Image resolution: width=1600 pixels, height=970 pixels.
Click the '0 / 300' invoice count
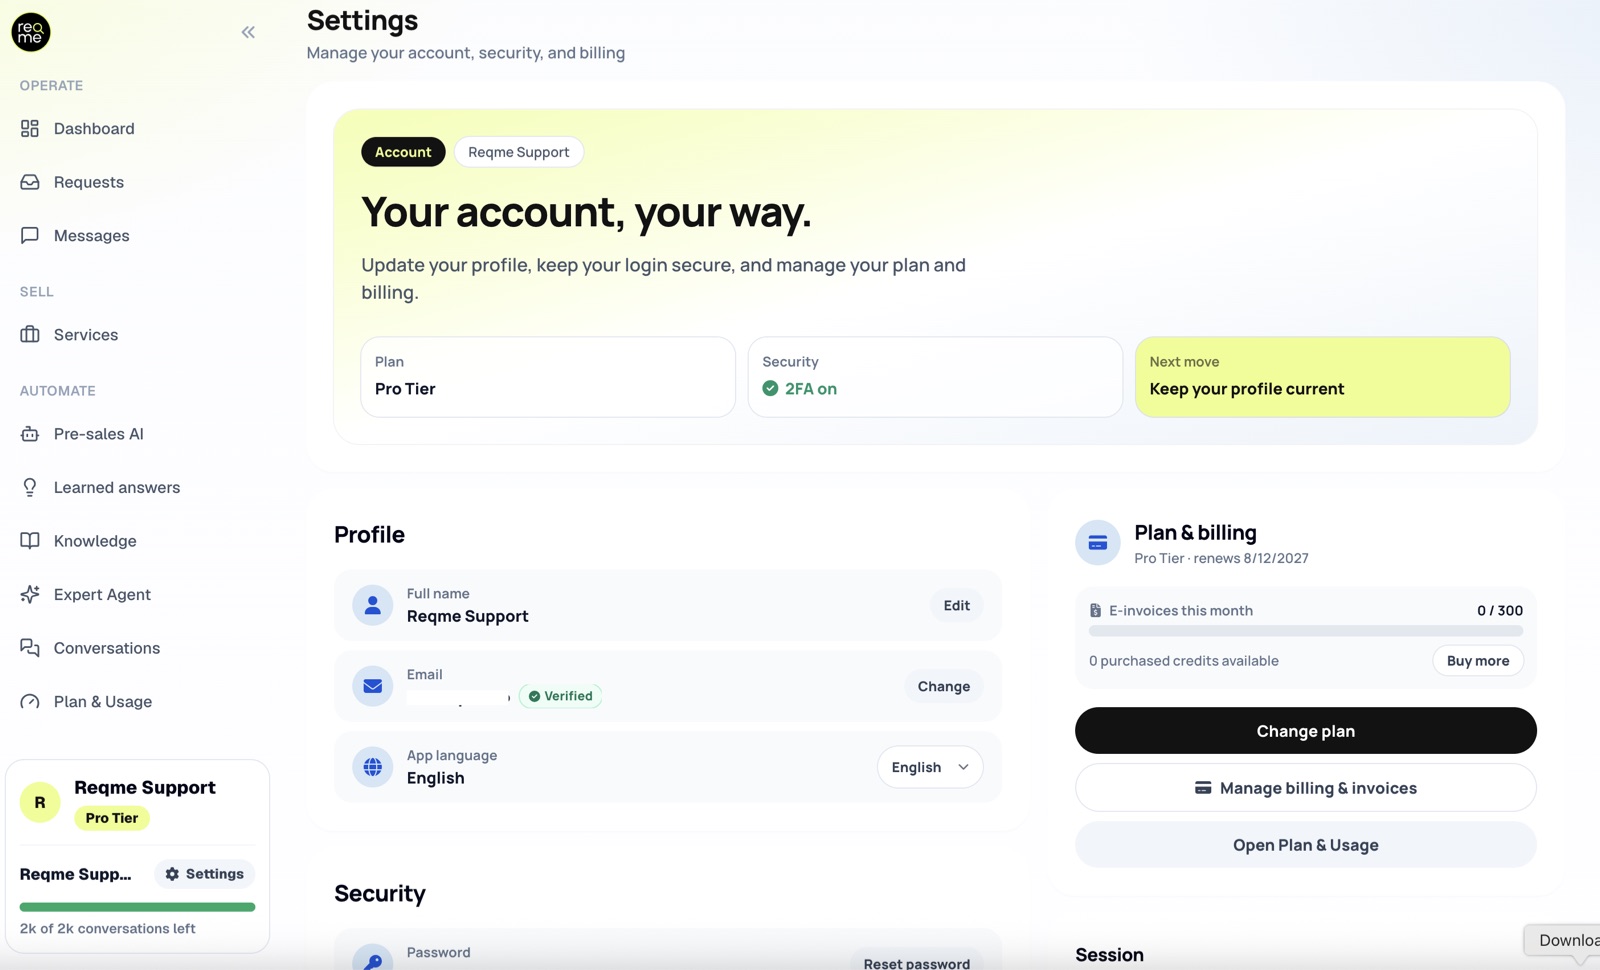[x=1499, y=610]
